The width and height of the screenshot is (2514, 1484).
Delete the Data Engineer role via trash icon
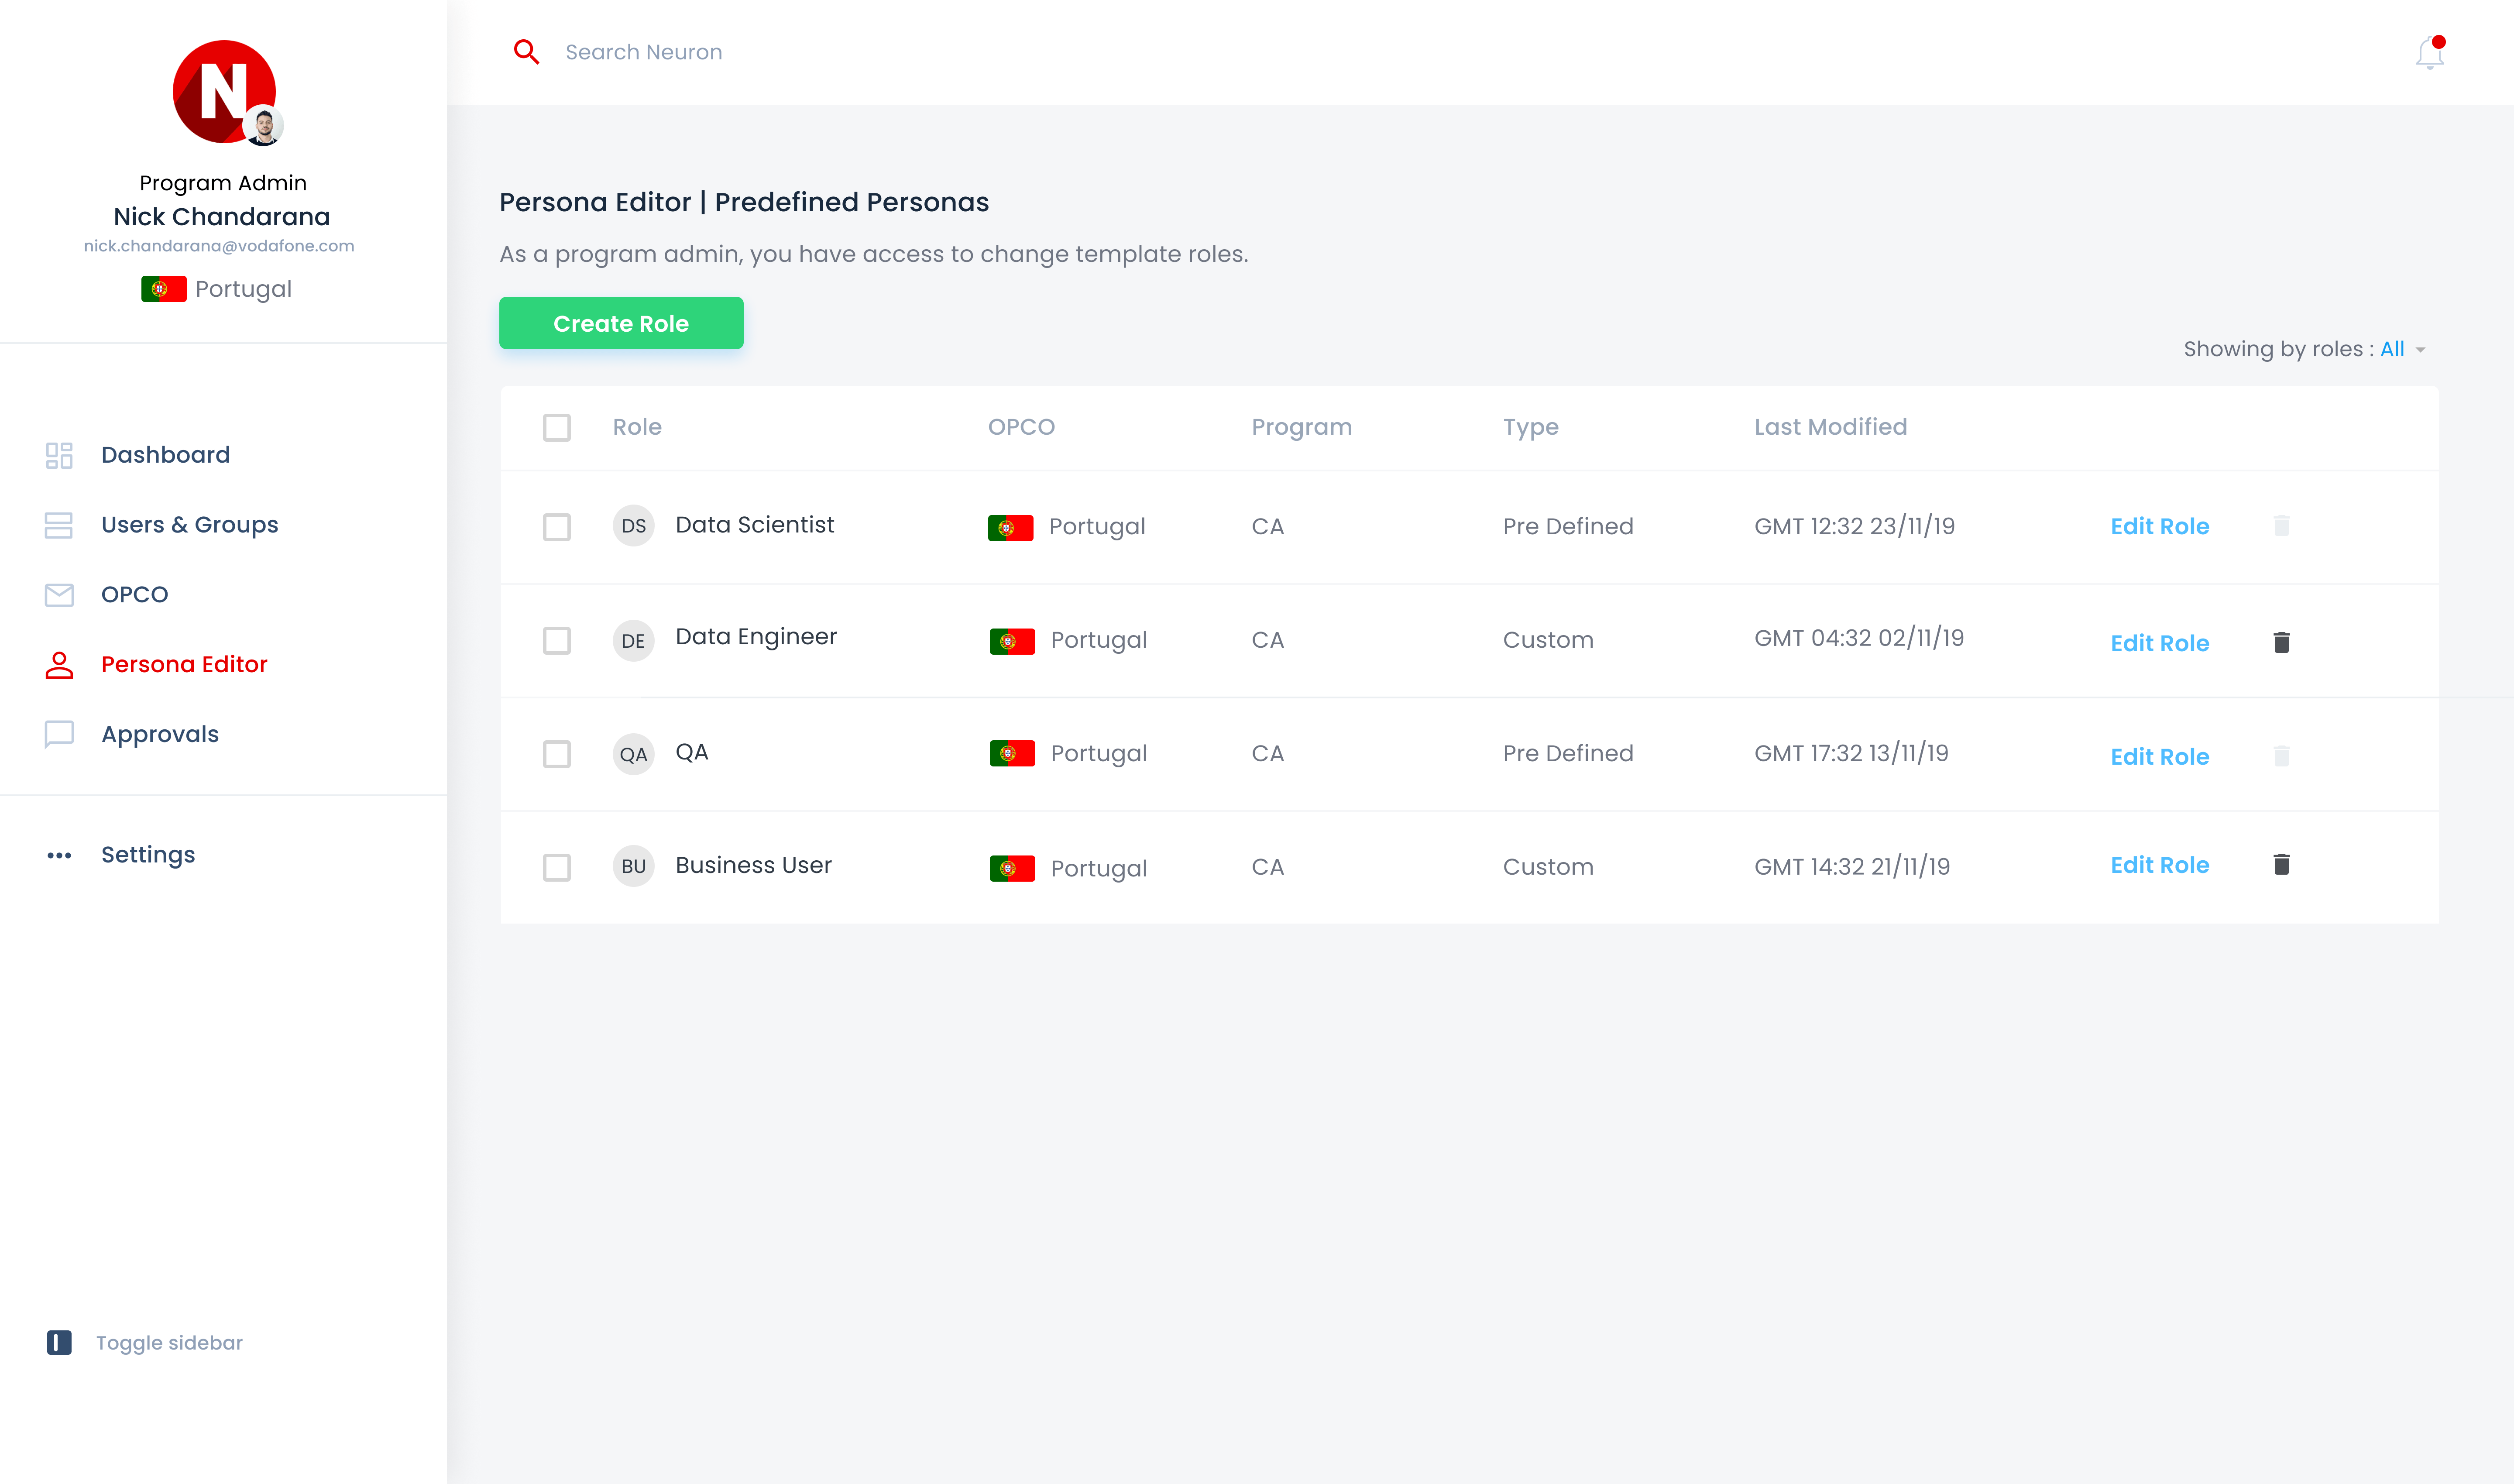pyautogui.click(x=2281, y=642)
